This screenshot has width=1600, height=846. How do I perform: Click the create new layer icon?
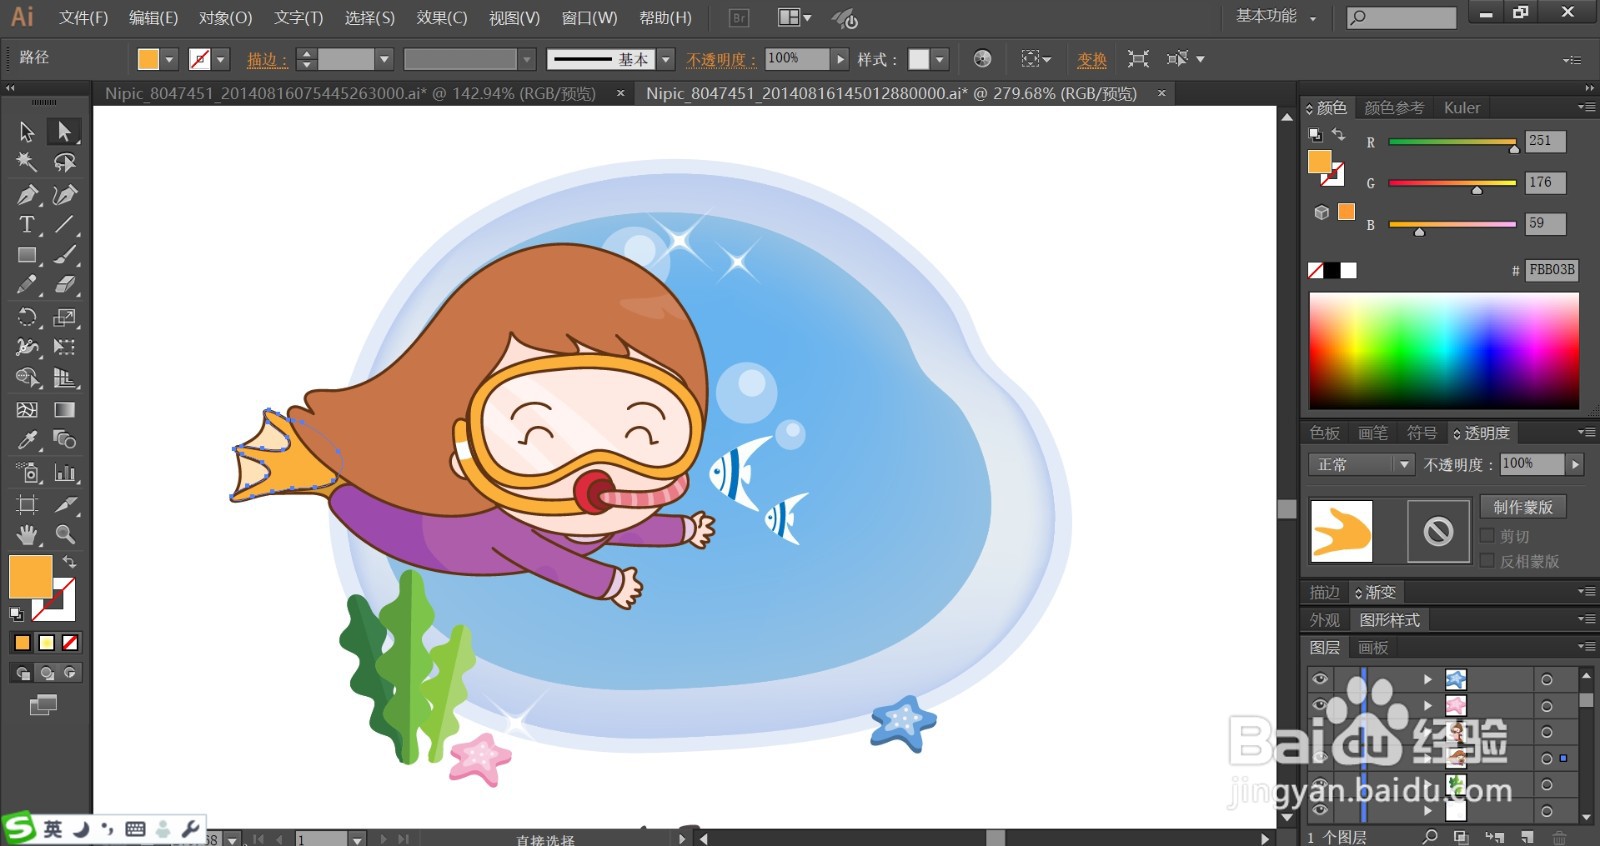(x=1527, y=837)
